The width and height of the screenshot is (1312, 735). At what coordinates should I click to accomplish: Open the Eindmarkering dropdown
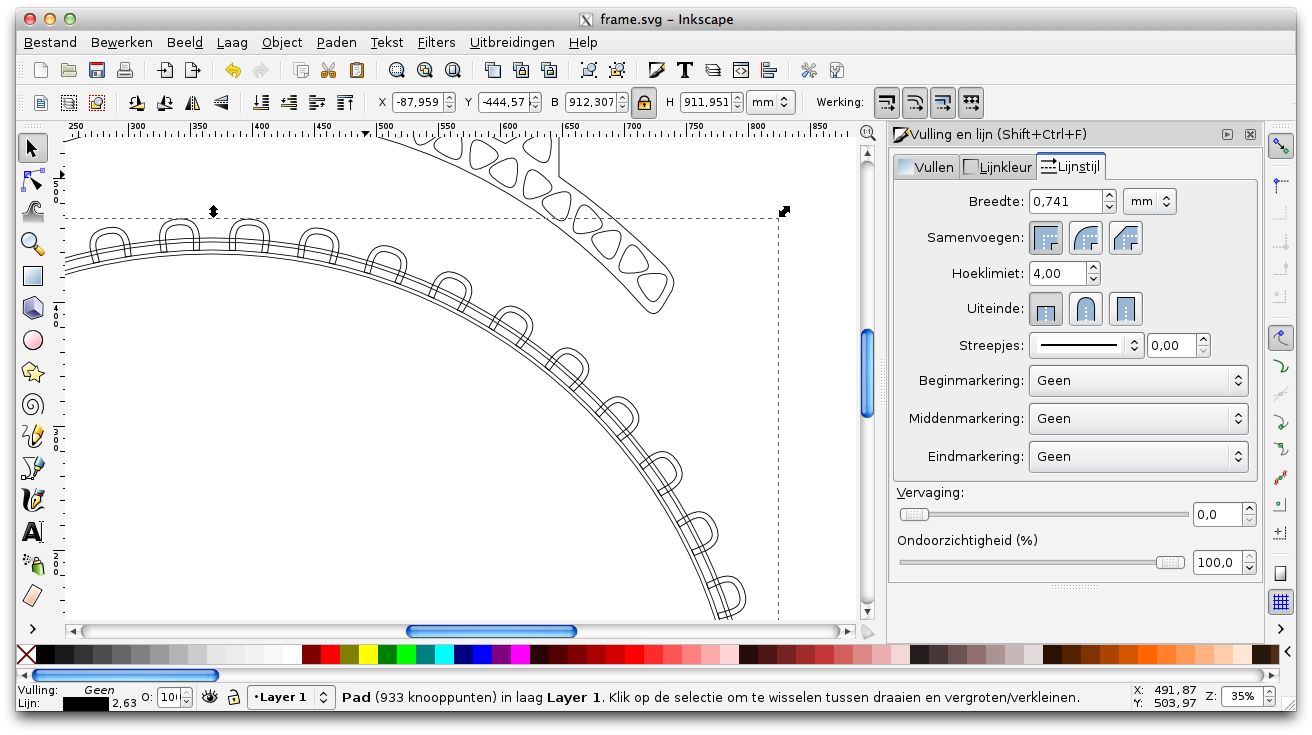[x=1138, y=456]
